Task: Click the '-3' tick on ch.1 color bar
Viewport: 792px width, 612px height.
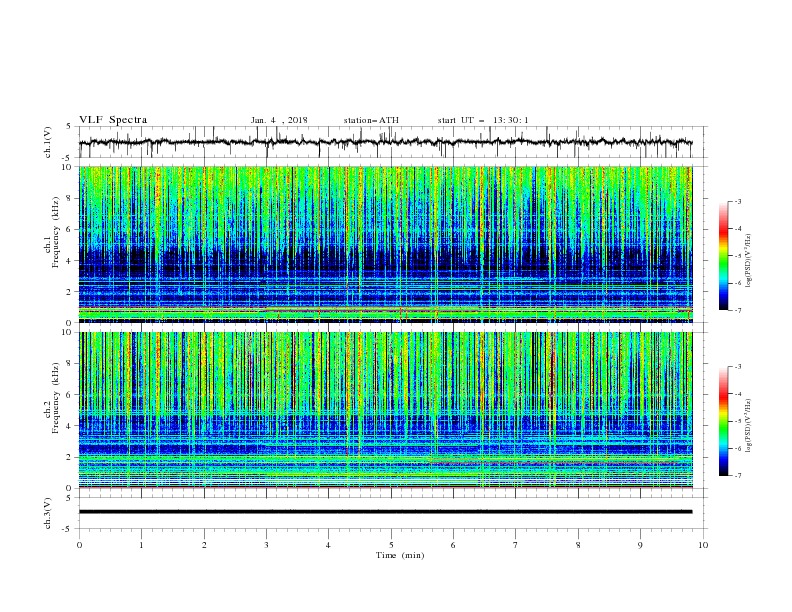Action: coord(738,201)
